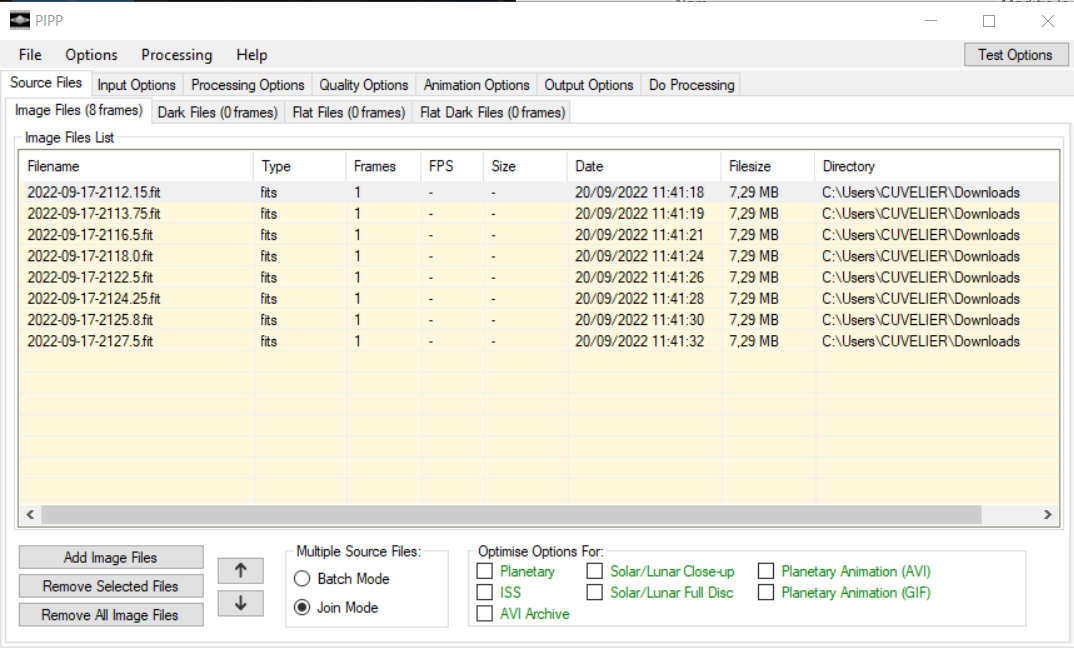Screen dimensions: 1074x648
Task: Open the Processing menu
Action: pos(177,55)
